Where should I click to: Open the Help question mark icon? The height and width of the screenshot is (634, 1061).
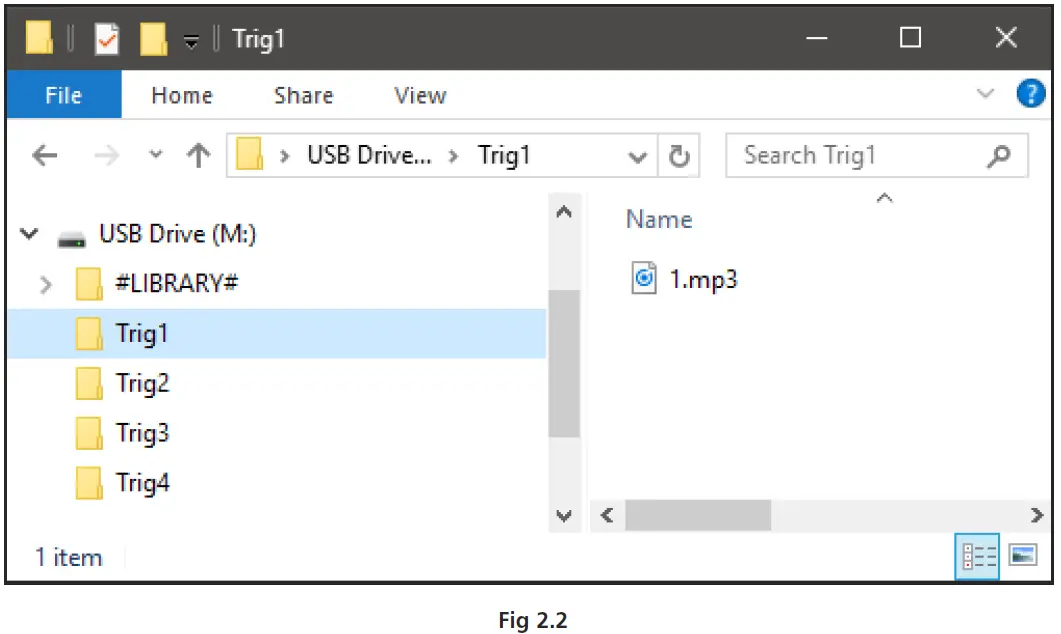click(1030, 95)
